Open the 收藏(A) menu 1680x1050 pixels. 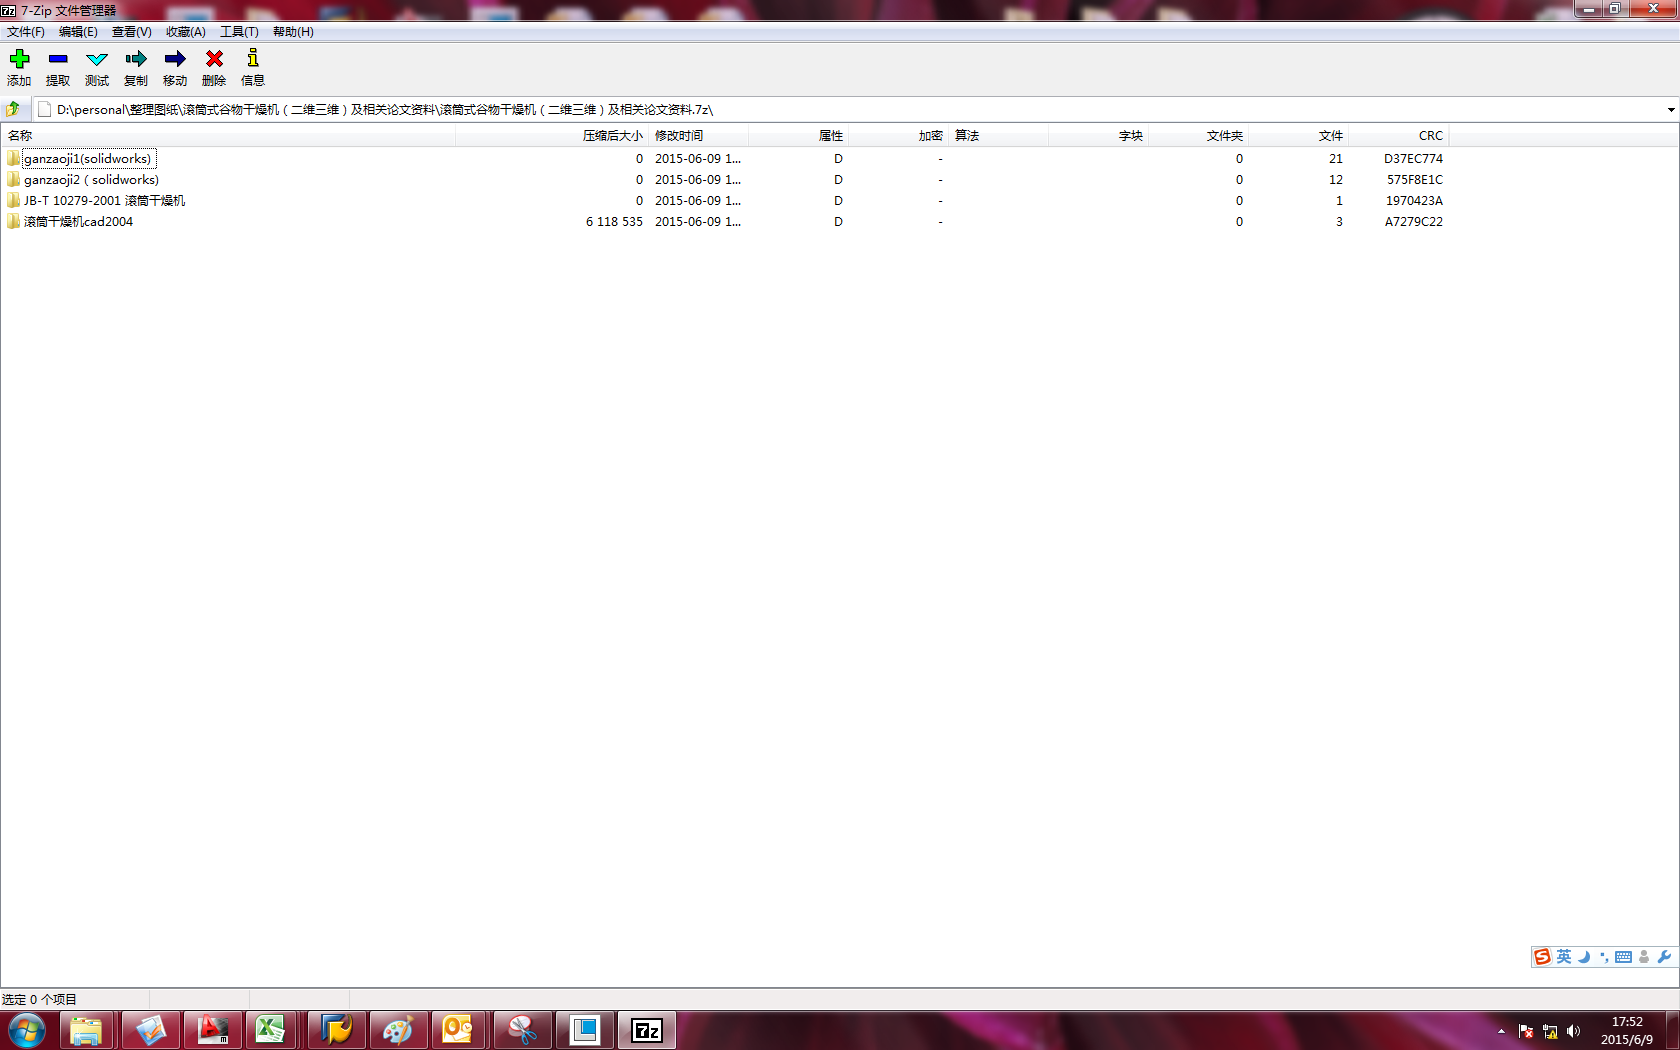click(x=185, y=32)
